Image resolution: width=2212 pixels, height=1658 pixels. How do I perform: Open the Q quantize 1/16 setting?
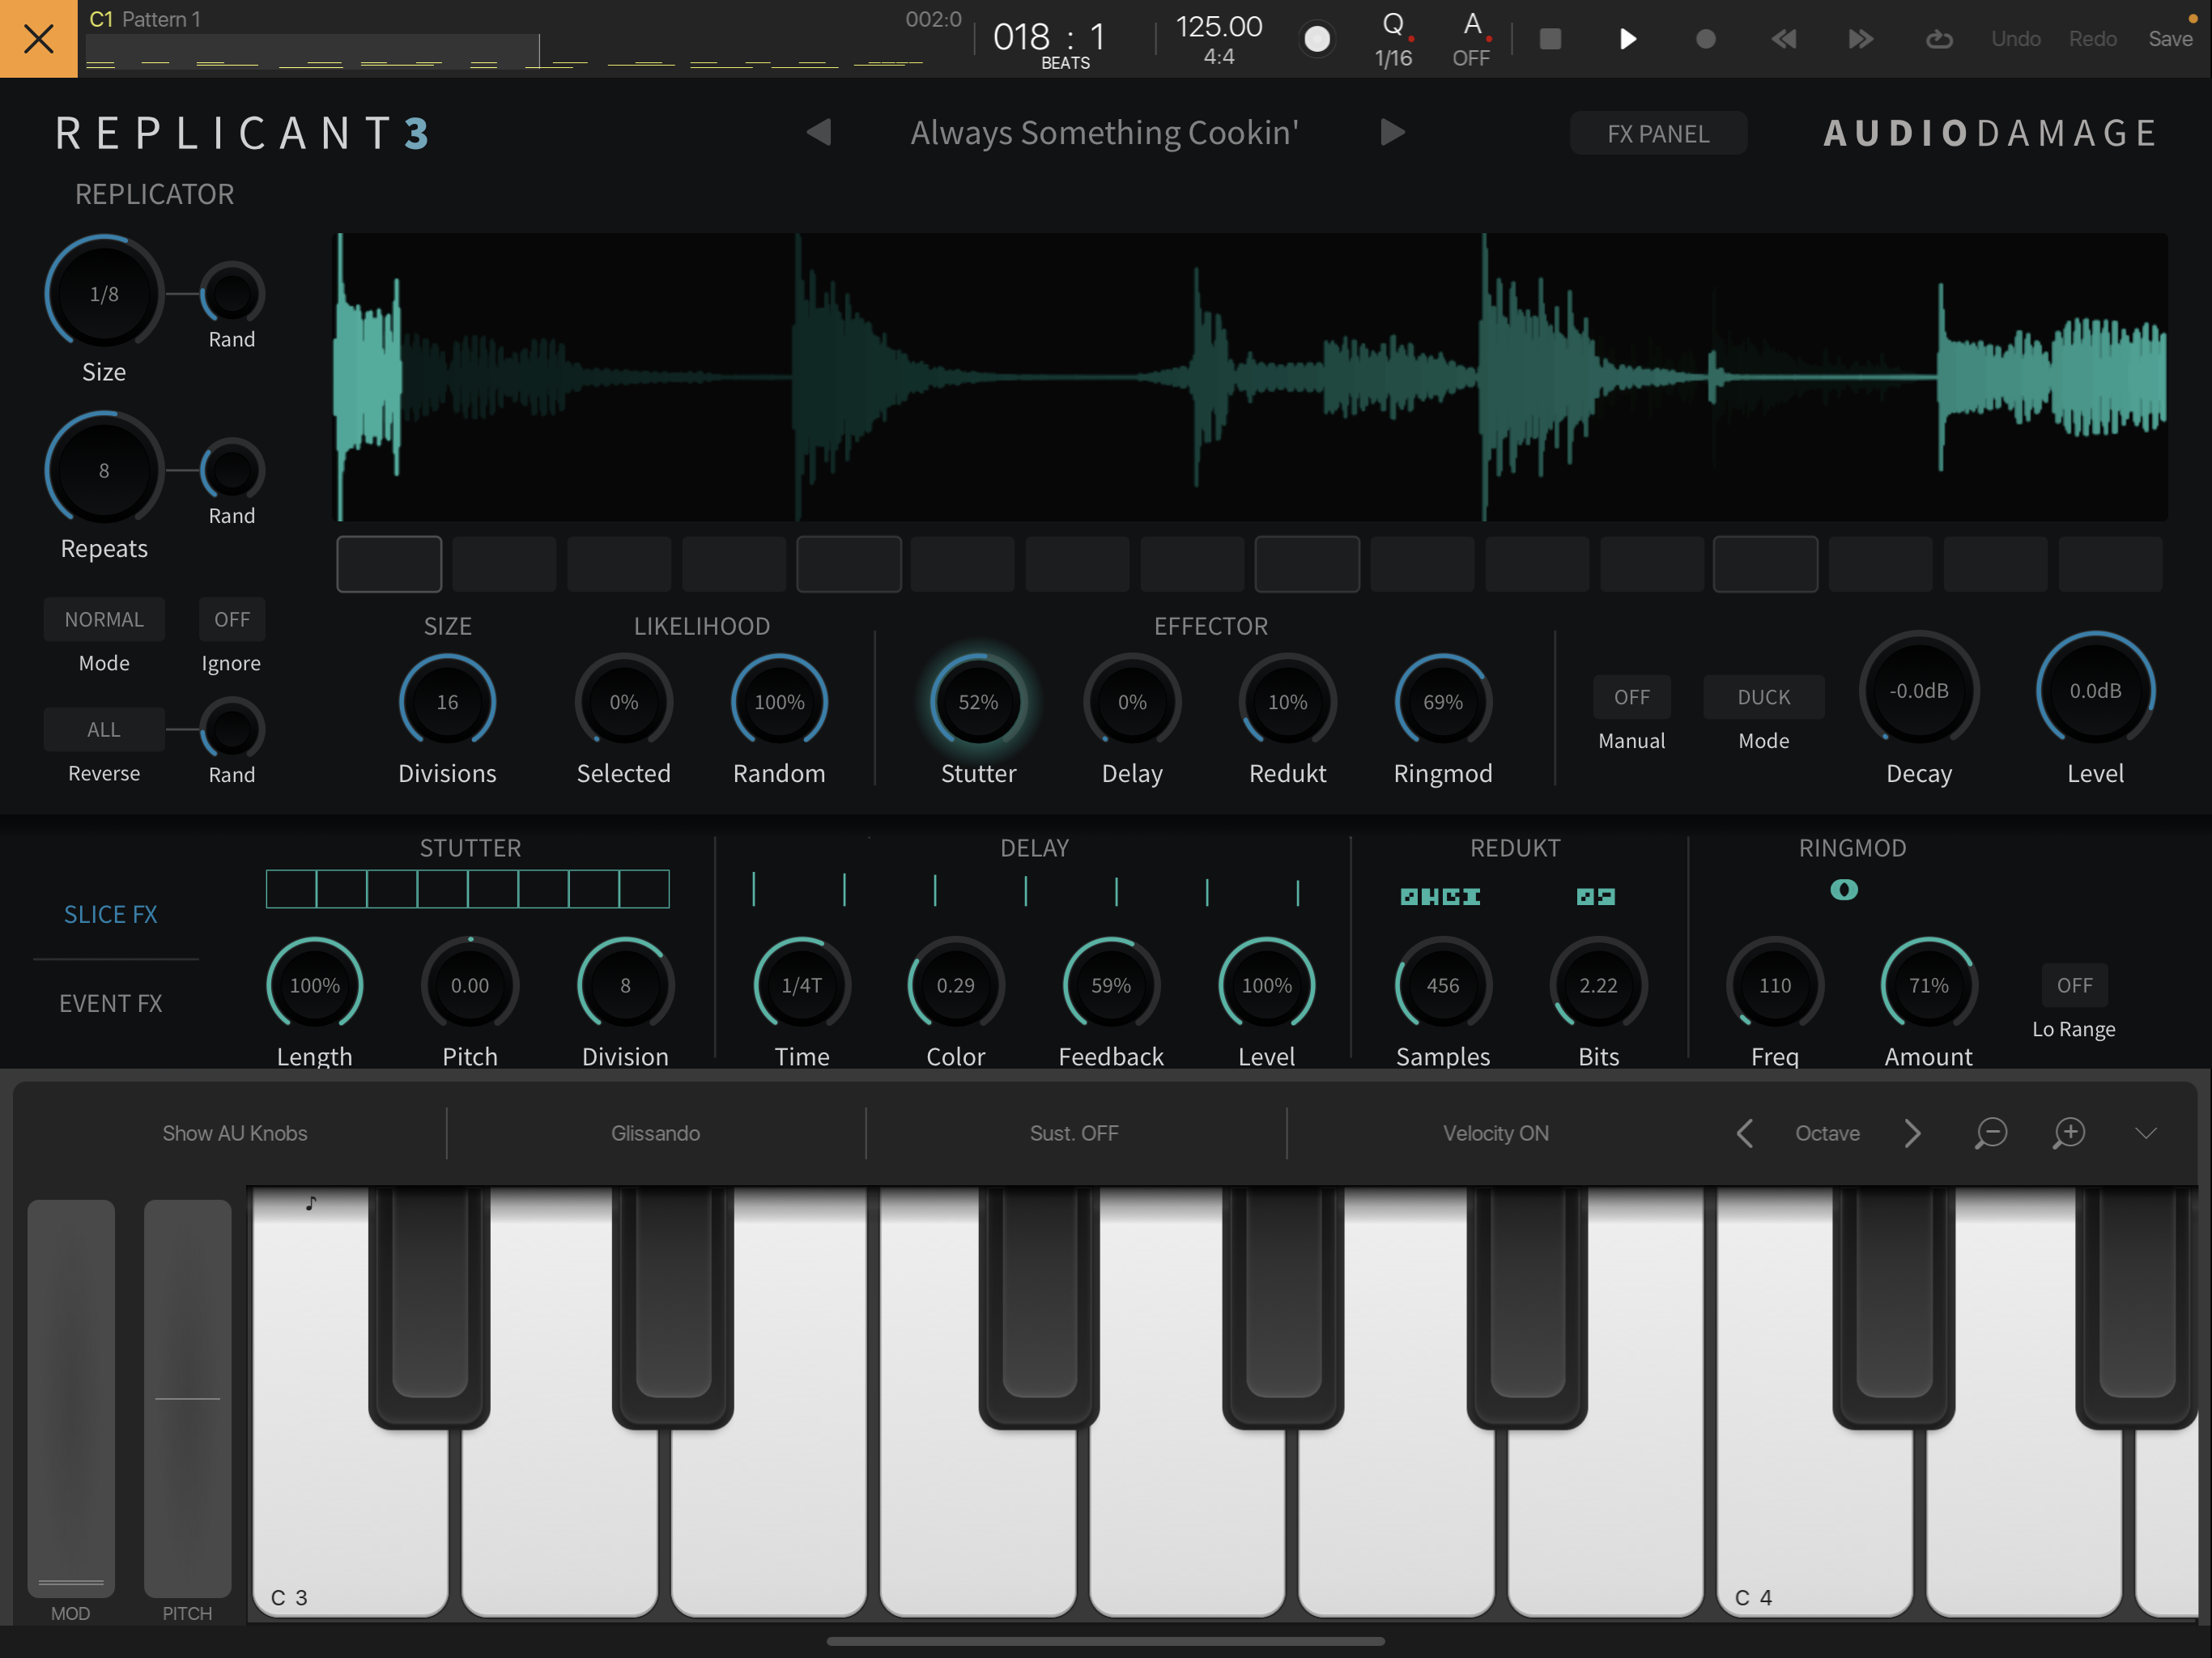coord(1393,39)
